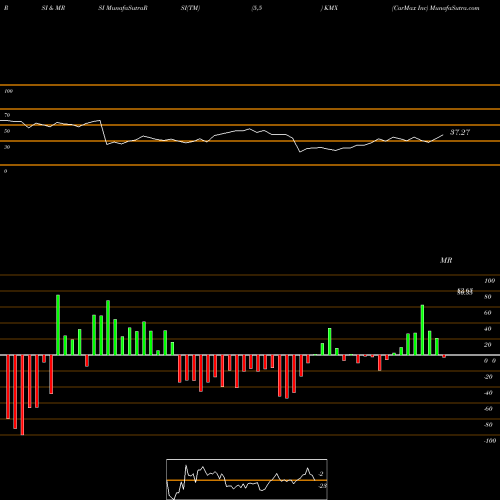Image resolution: width=500 pixels, height=500 pixels.
Task: Click the MR axis label -20
Action: tap(488, 377)
